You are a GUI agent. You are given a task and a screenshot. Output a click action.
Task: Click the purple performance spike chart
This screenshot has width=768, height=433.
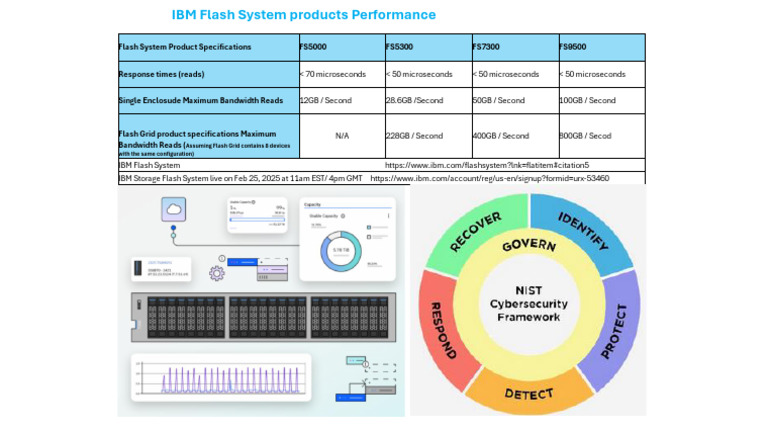click(x=221, y=378)
